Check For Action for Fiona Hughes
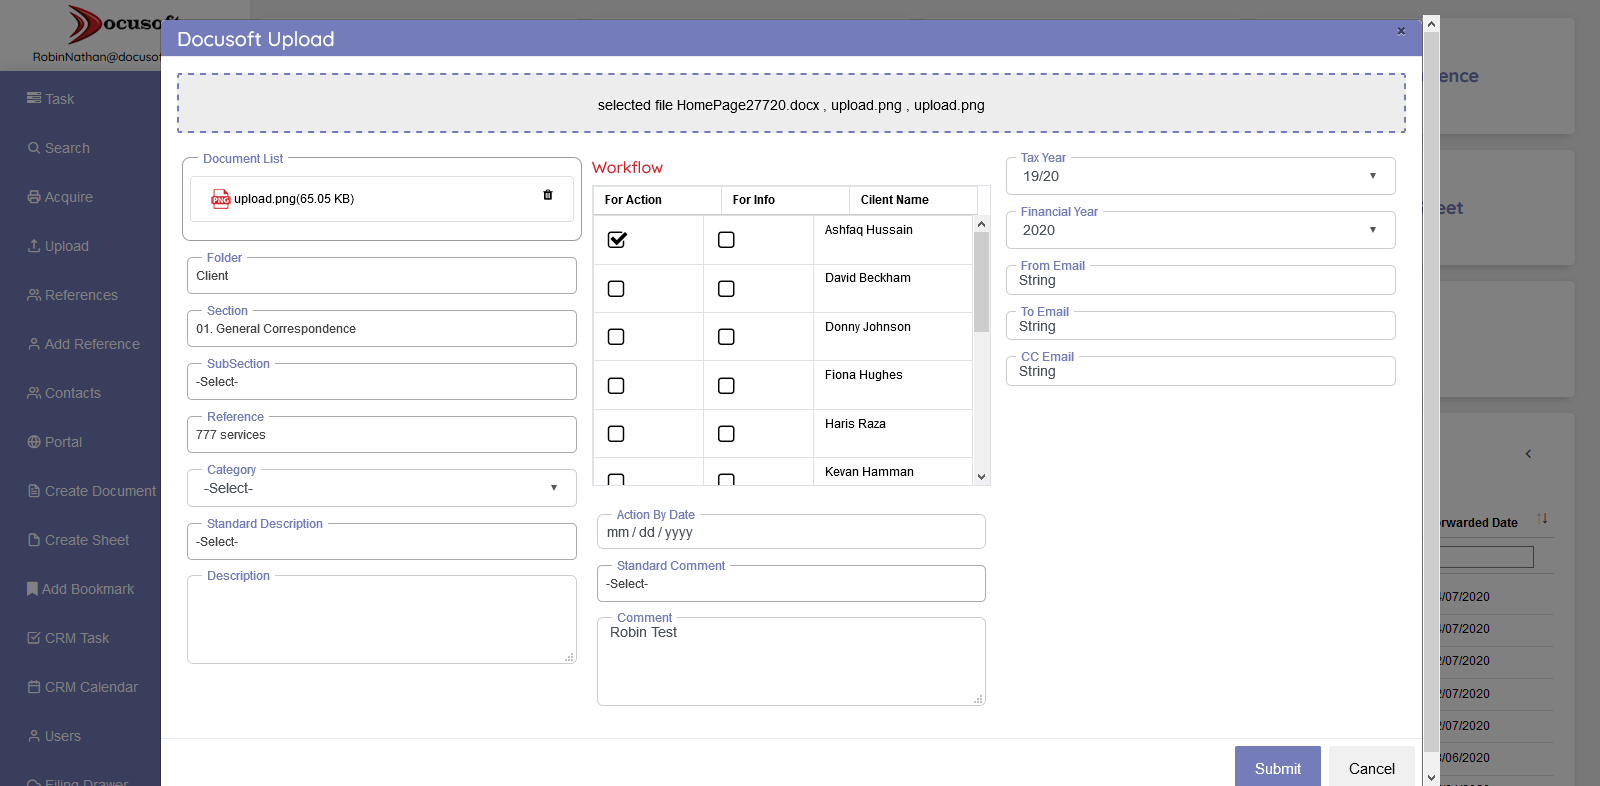Image resolution: width=1600 pixels, height=786 pixels. [x=616, y=386]
